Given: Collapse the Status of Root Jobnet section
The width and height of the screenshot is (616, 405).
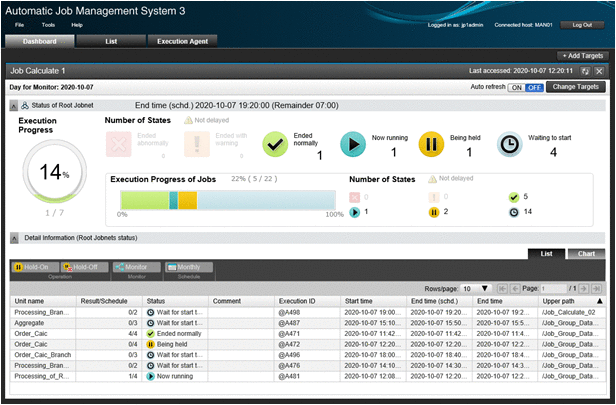Looking at the screenshot, I should click(14, 104).
